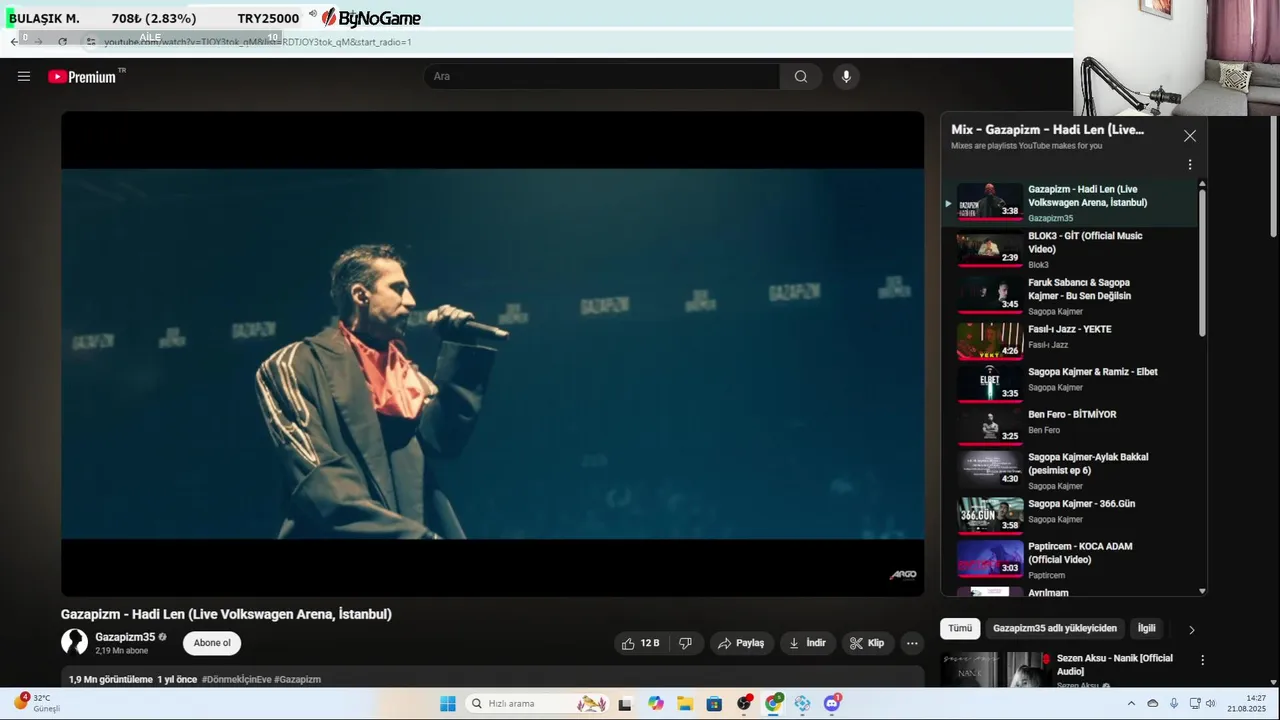Open Gazapizm35 channel avatar

click(75, 642)
